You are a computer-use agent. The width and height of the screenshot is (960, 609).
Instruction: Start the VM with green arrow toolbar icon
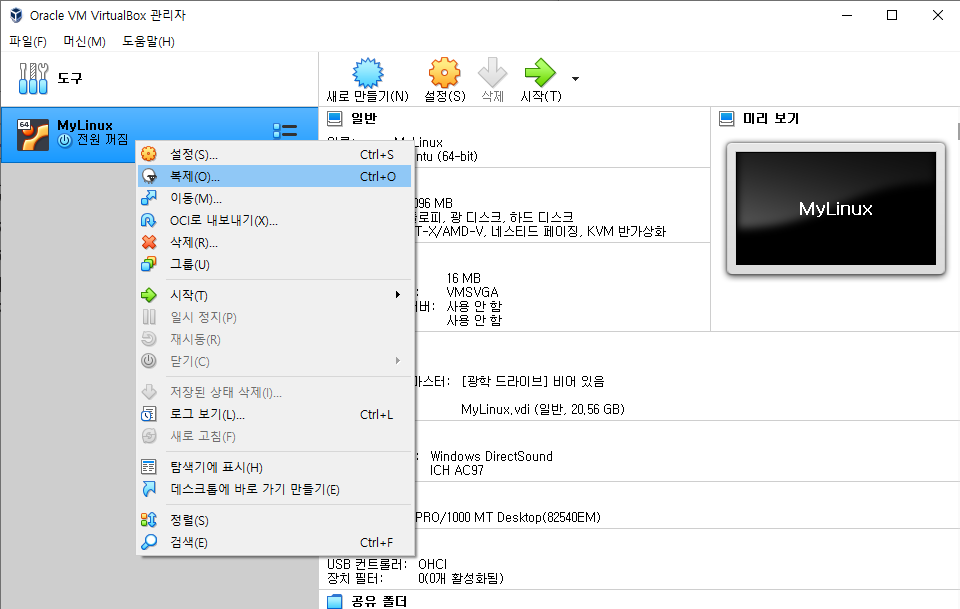tap(540, 73)
